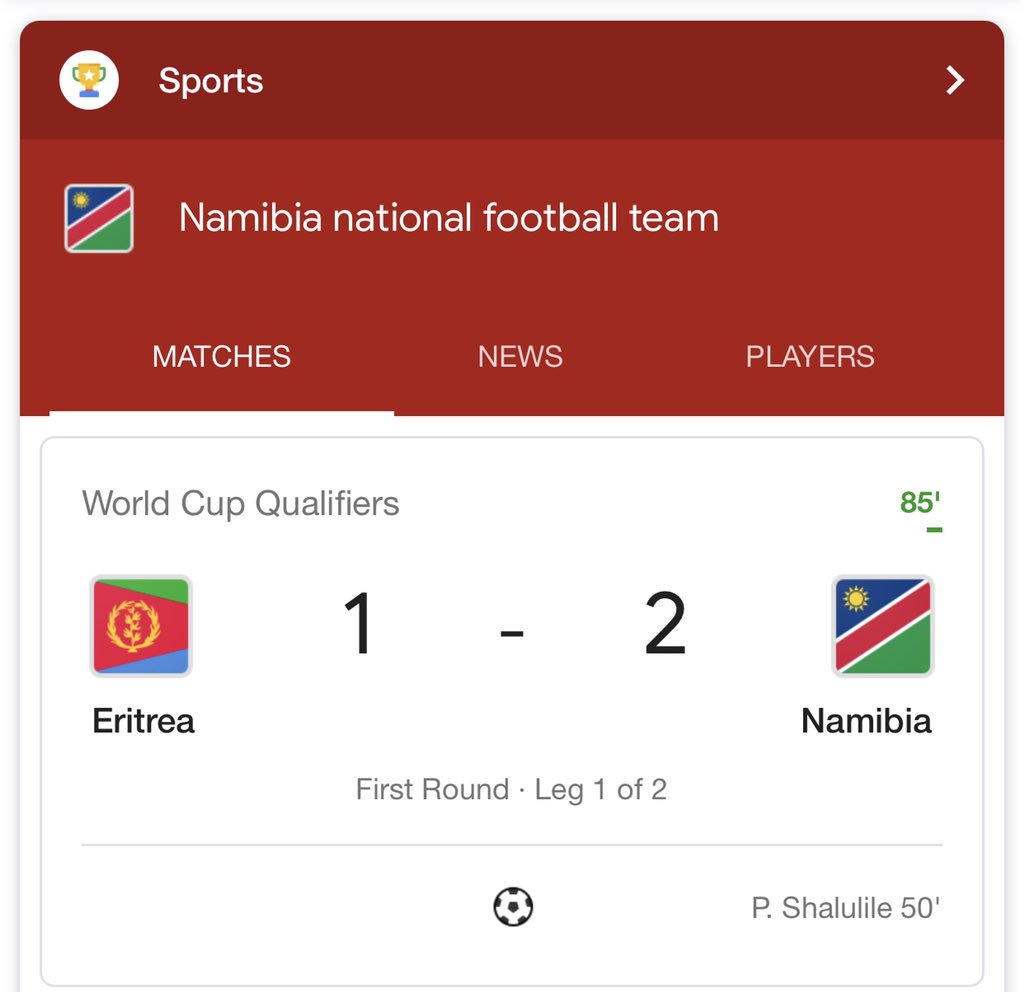Click the green live indicator bar under 85'

[x=934, y=530]
